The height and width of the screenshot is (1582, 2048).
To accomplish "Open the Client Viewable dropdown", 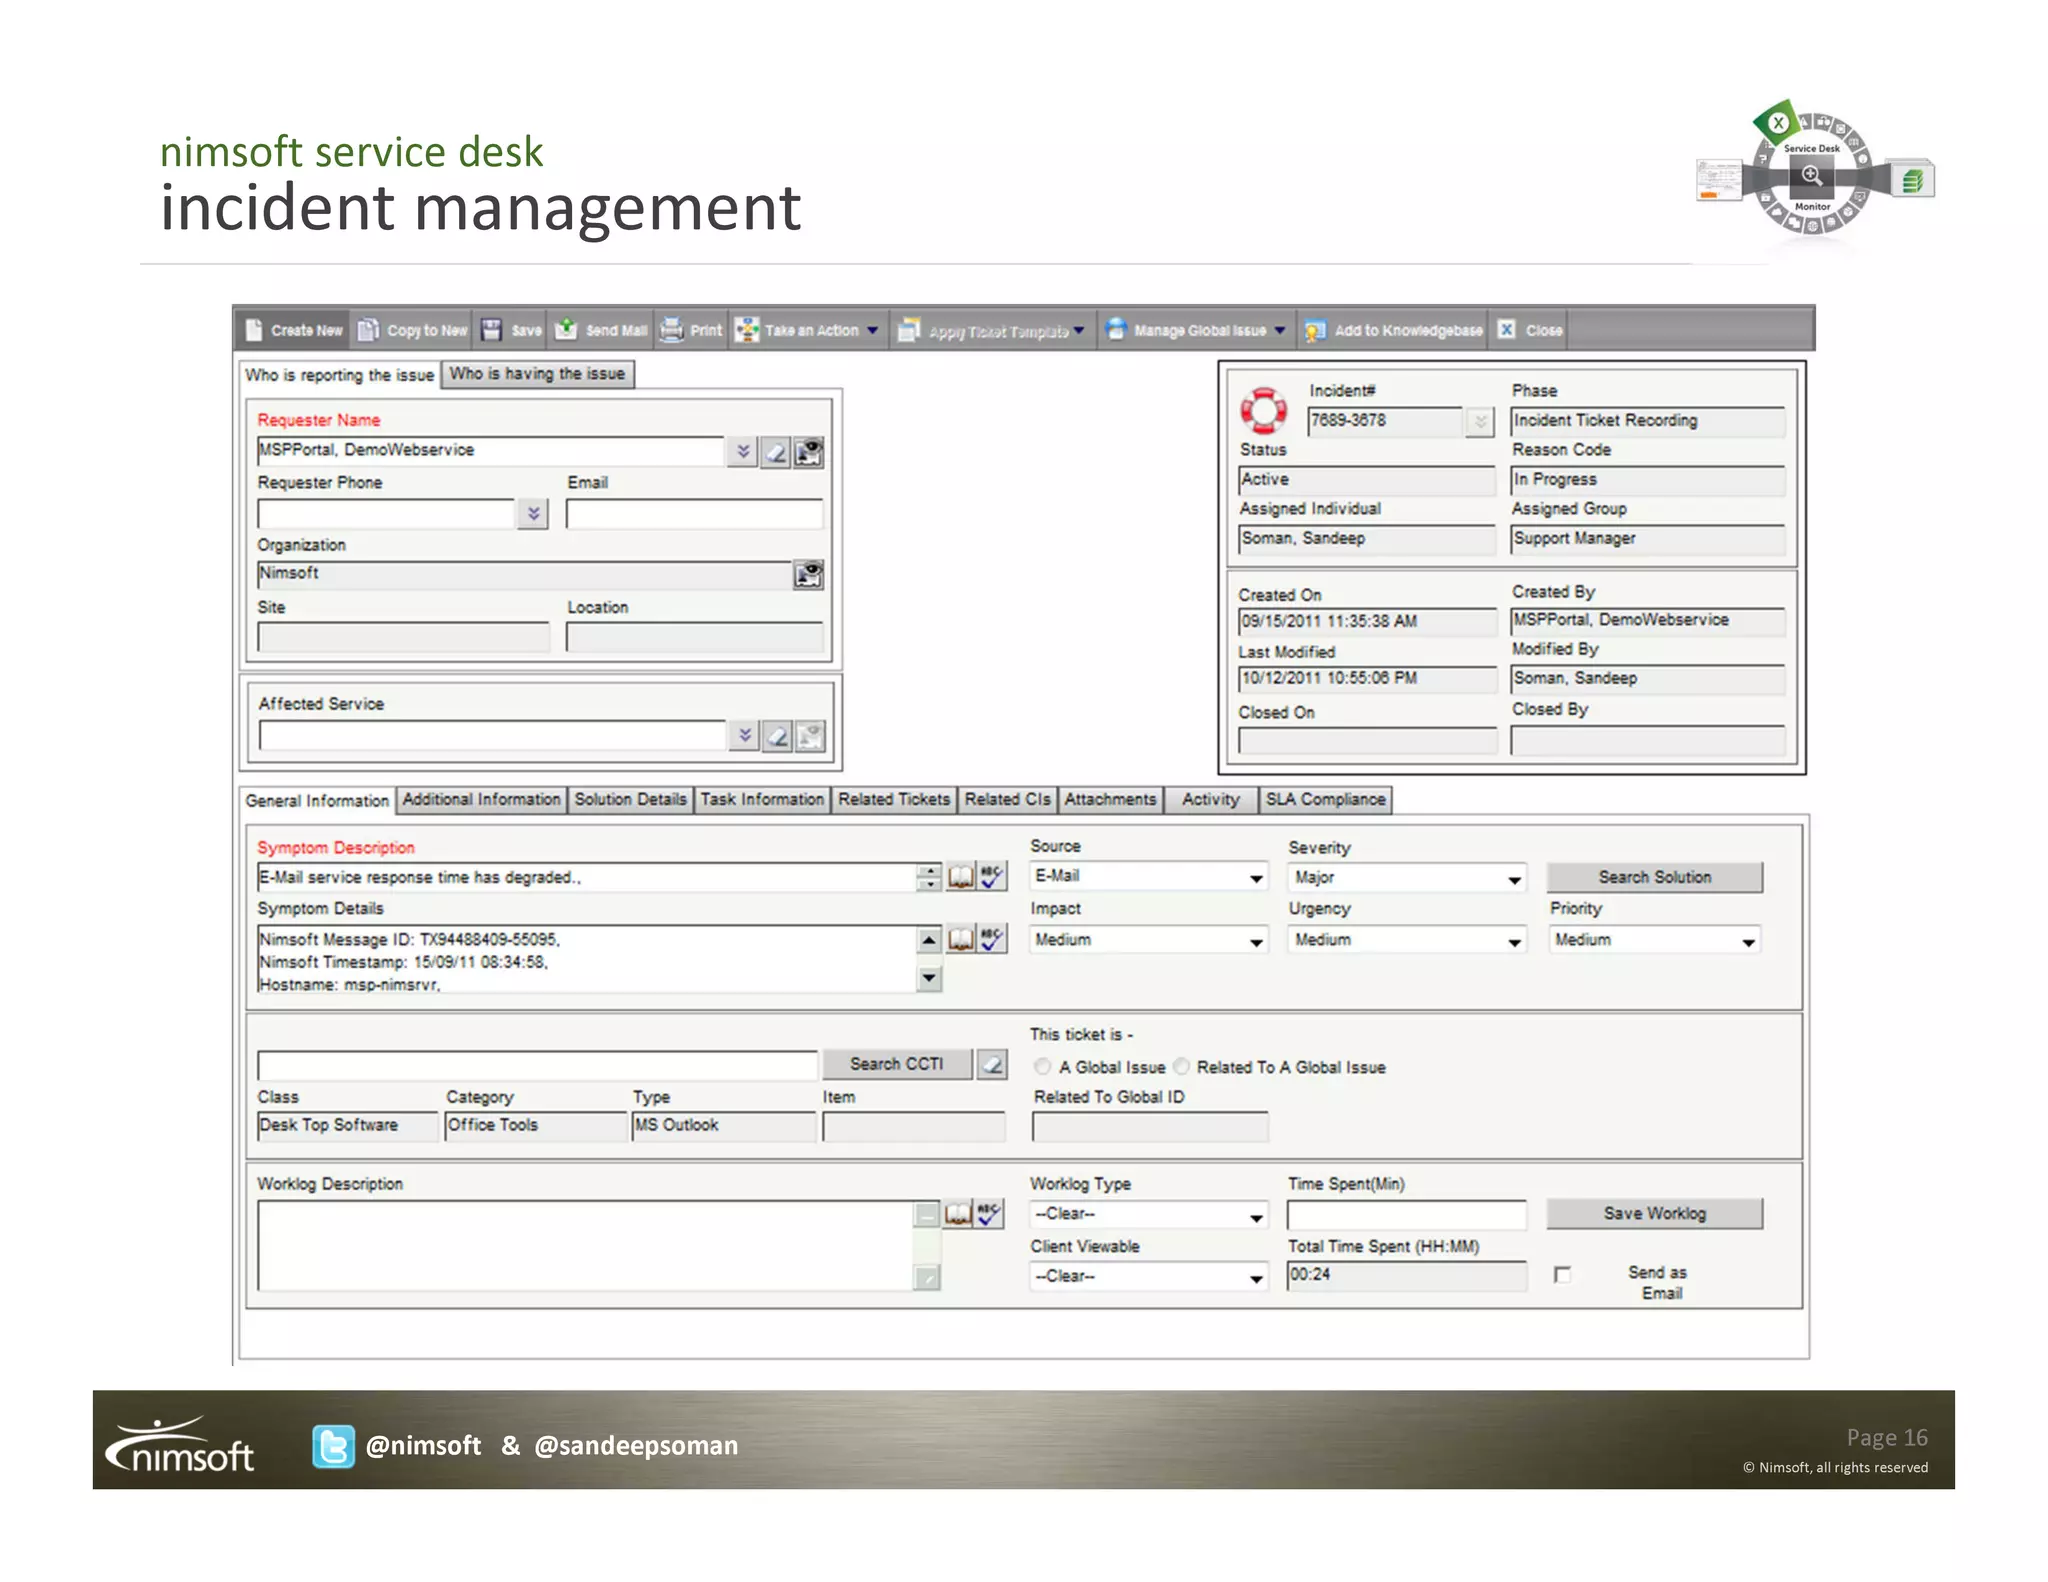I will 1149,1277.
